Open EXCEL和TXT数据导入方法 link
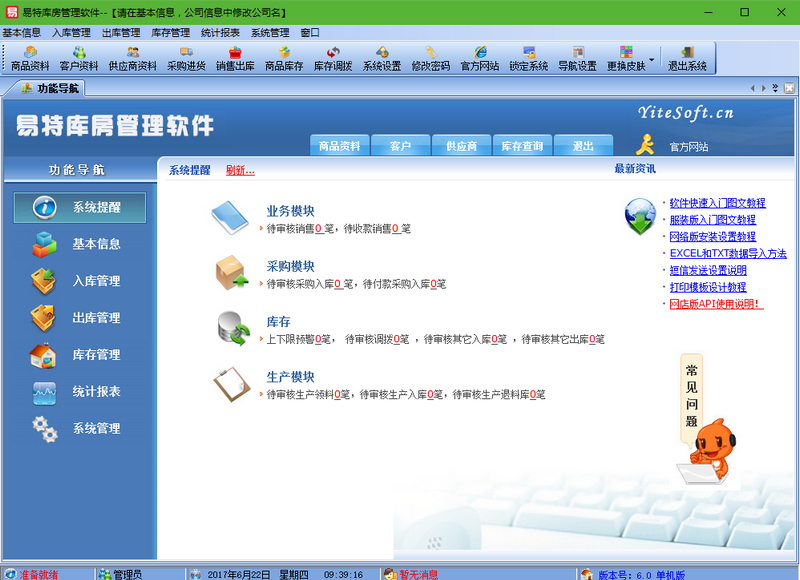800x580 pixels. coord(728,254)
